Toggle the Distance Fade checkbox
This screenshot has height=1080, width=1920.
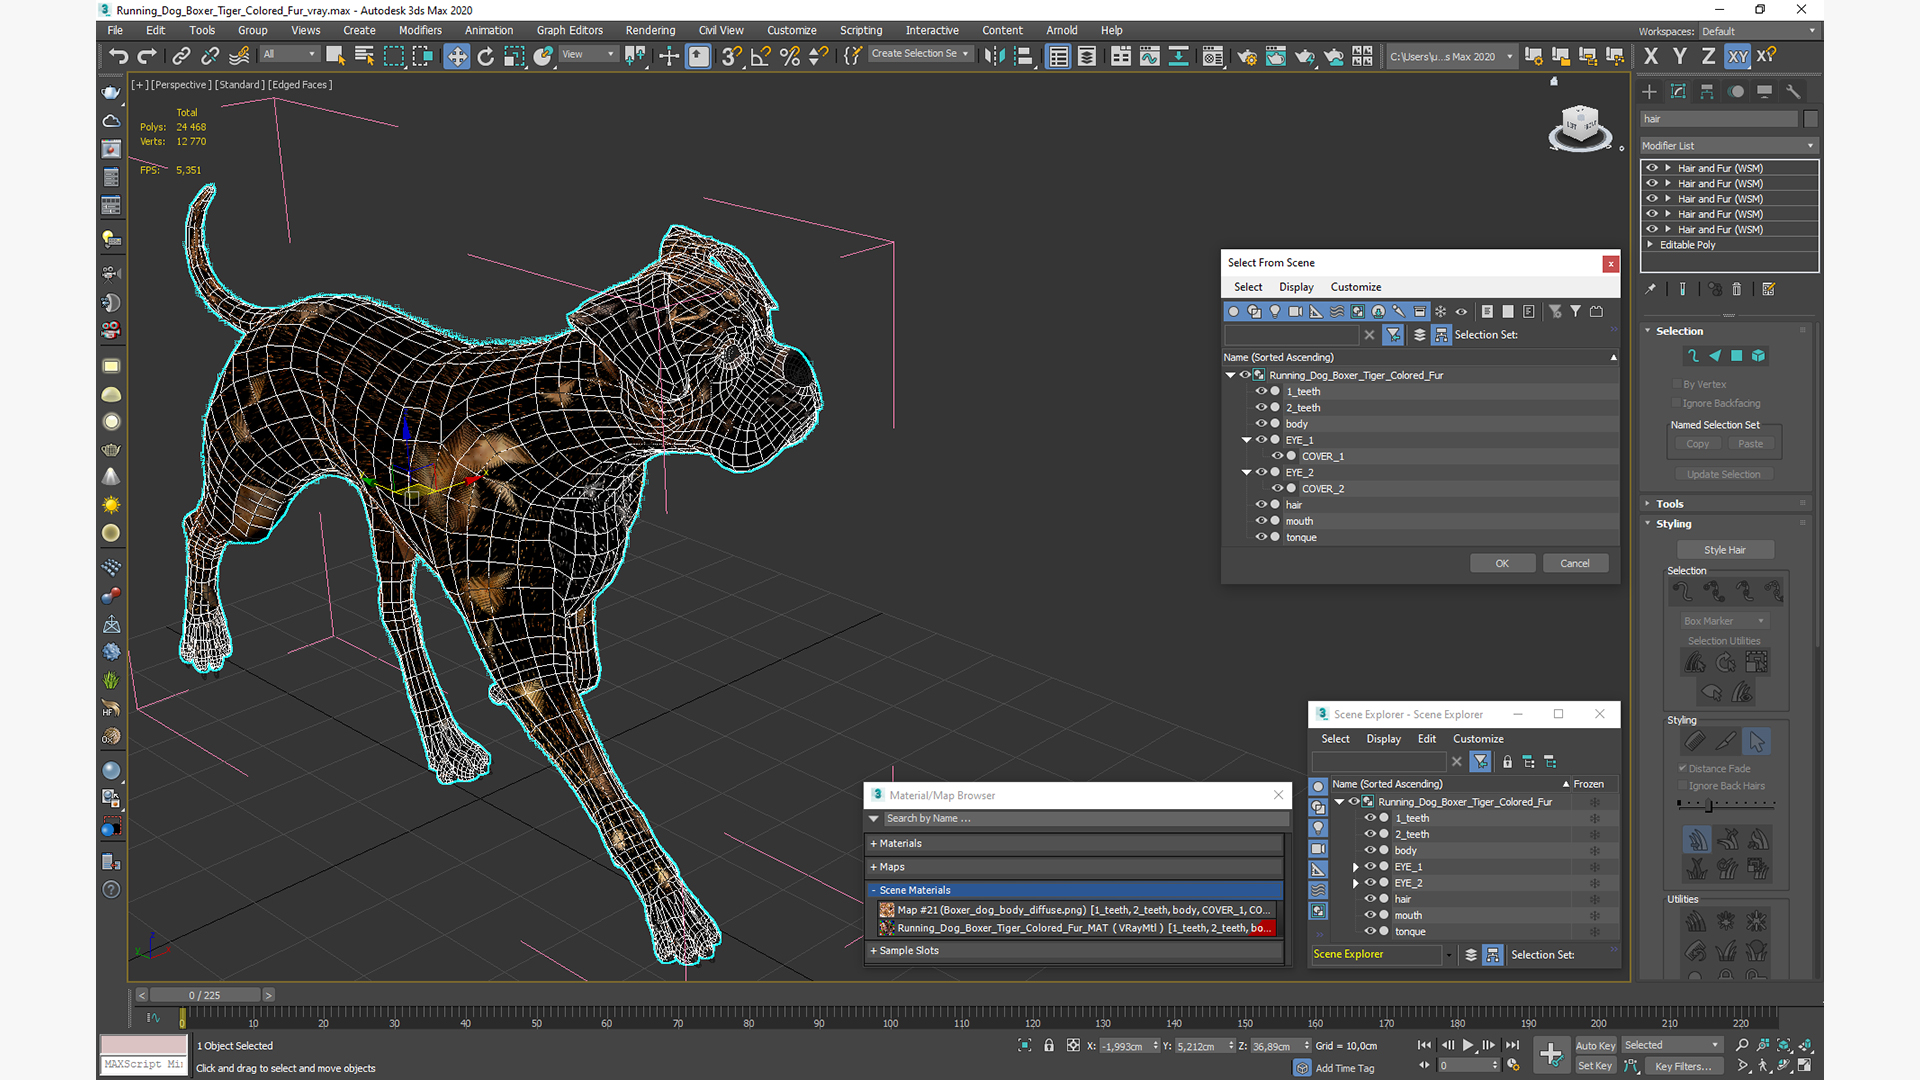(x=1682, y=768)
